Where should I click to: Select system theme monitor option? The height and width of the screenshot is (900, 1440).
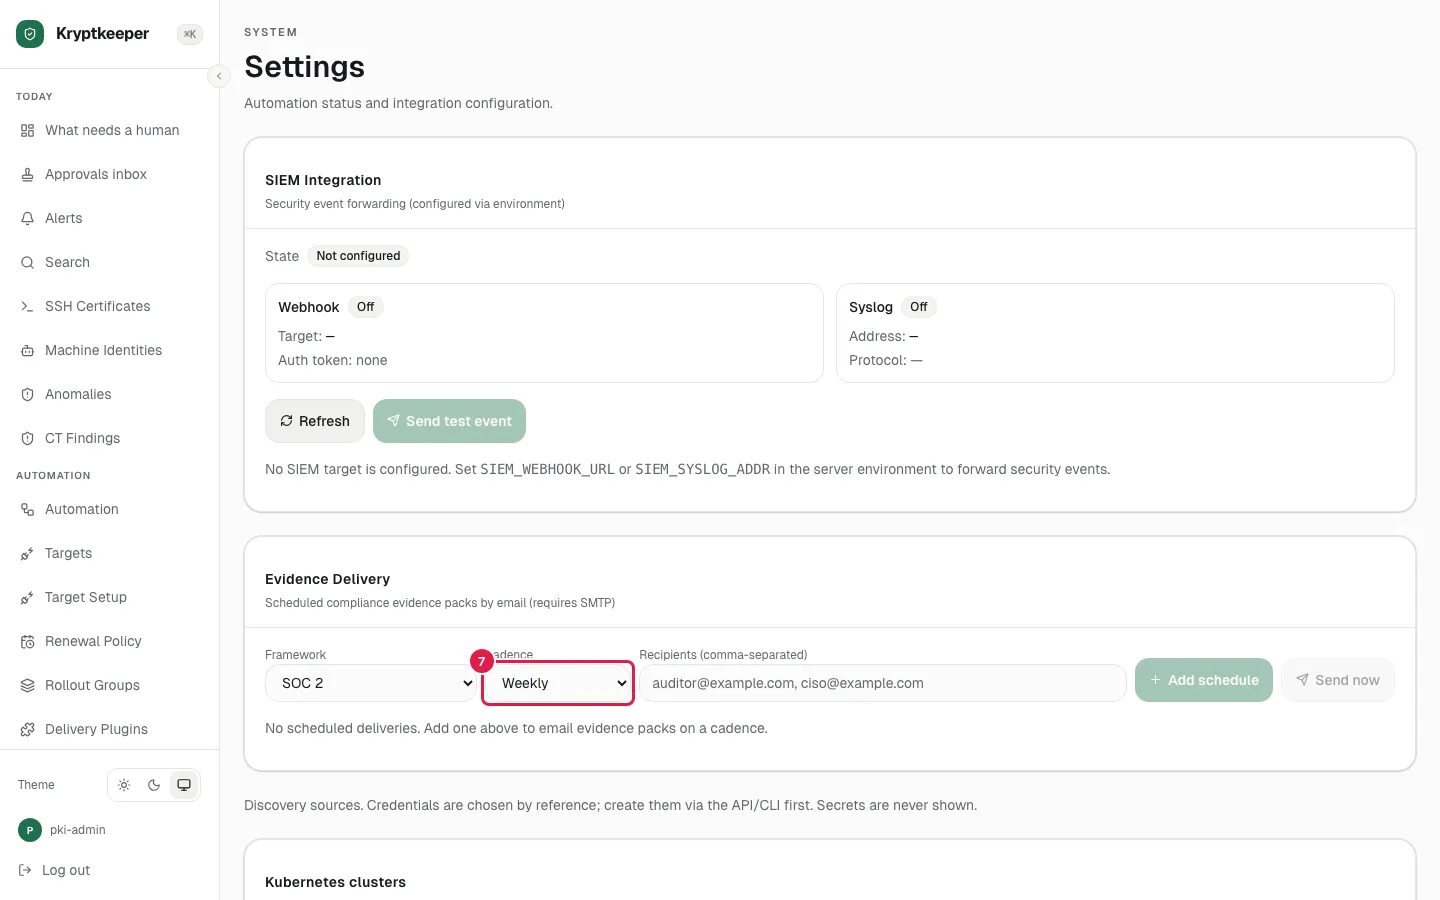tap(184, 785)
